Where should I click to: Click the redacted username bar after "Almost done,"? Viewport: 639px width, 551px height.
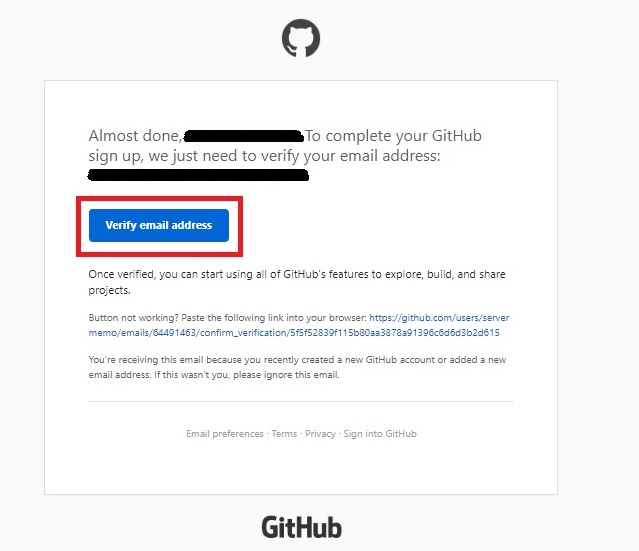coord(244,136)
